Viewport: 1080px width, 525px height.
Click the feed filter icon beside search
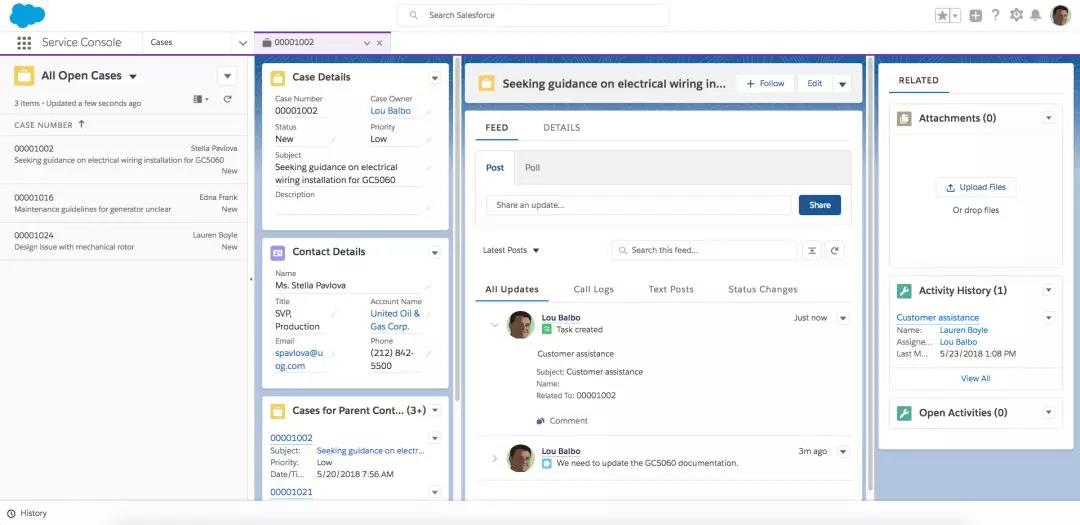click(812, 250)
